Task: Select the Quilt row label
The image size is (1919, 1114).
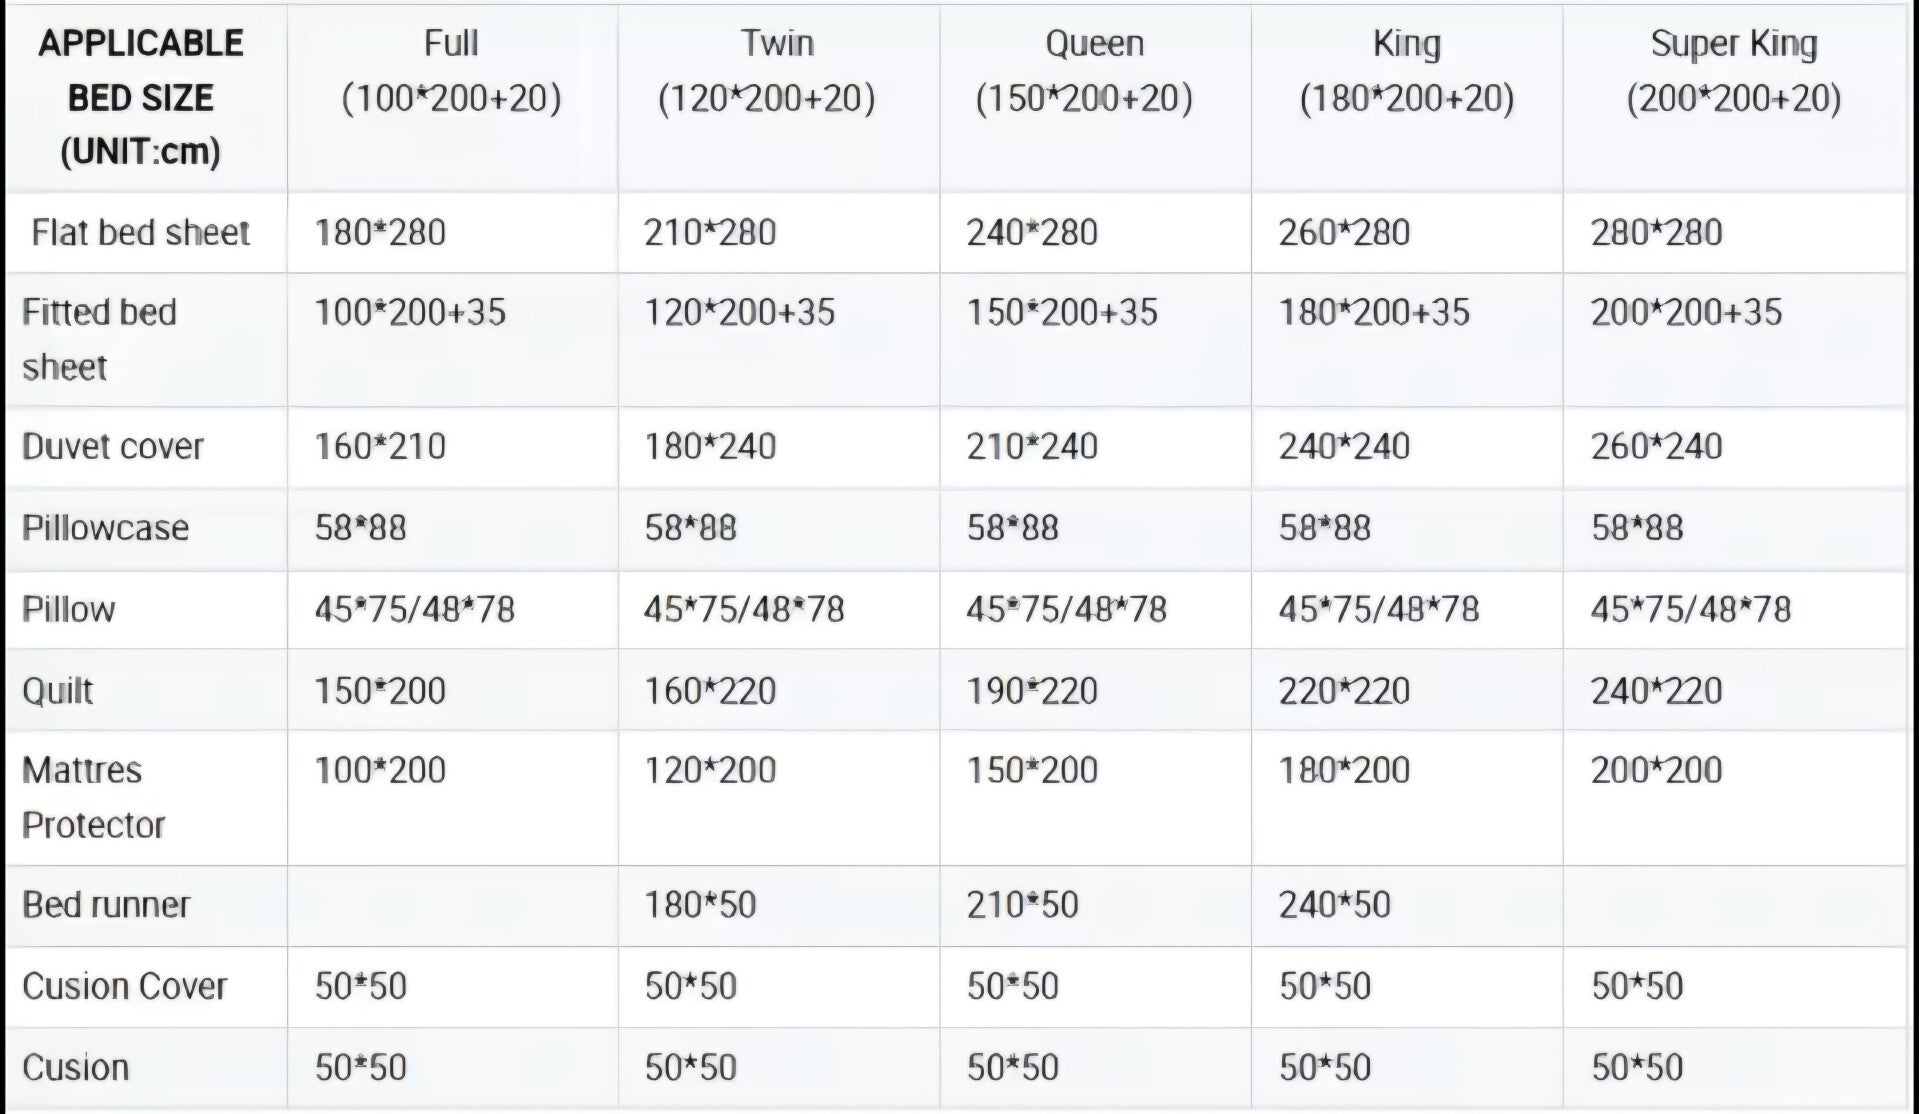Action: click(57, 691)
